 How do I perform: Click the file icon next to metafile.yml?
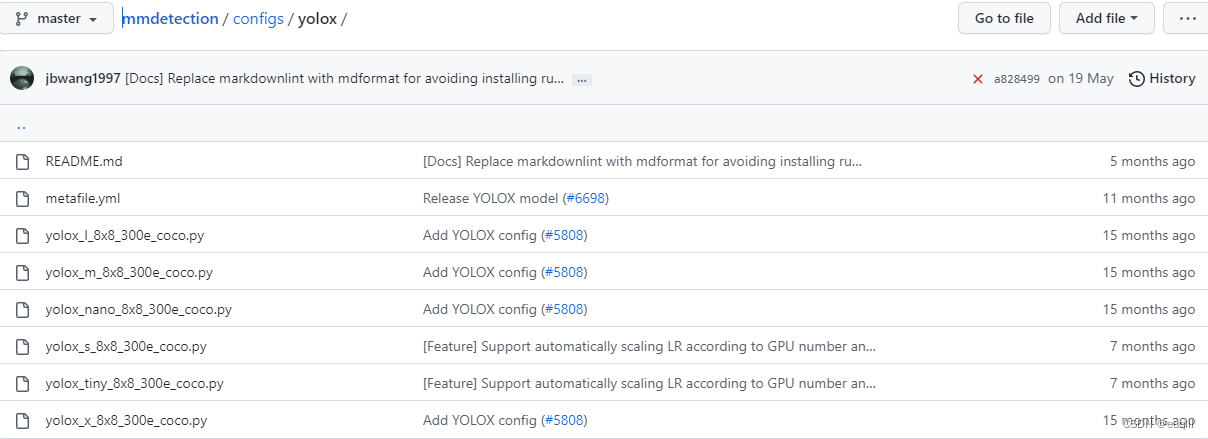tap(22, 198)
